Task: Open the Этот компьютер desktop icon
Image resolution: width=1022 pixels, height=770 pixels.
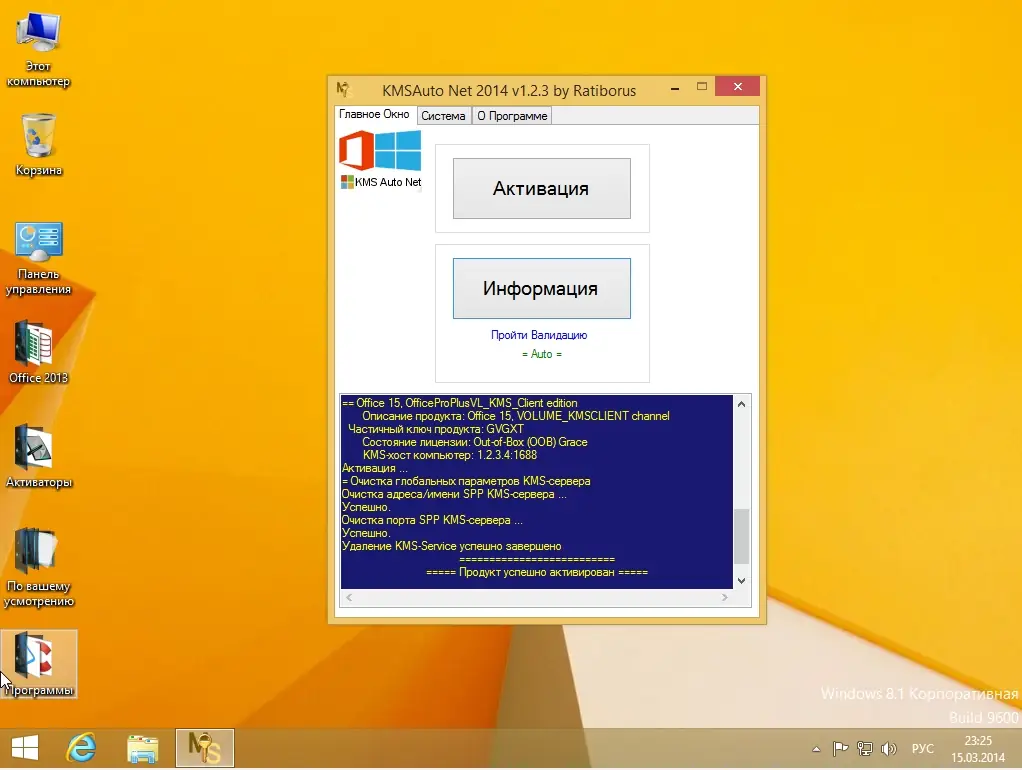Action: coord(38,50)
